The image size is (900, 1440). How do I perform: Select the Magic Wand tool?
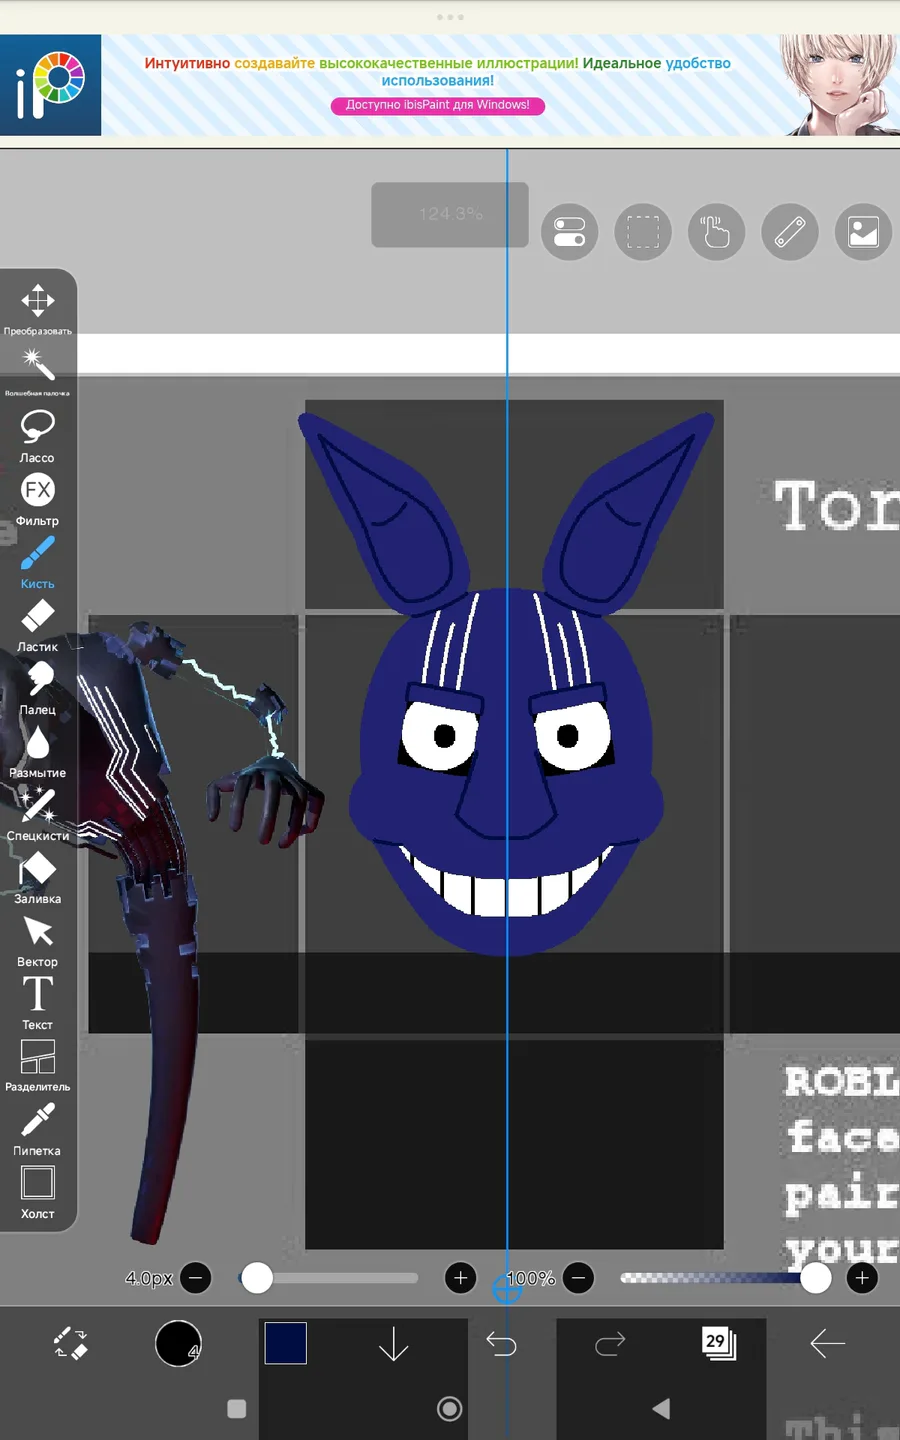38,372
